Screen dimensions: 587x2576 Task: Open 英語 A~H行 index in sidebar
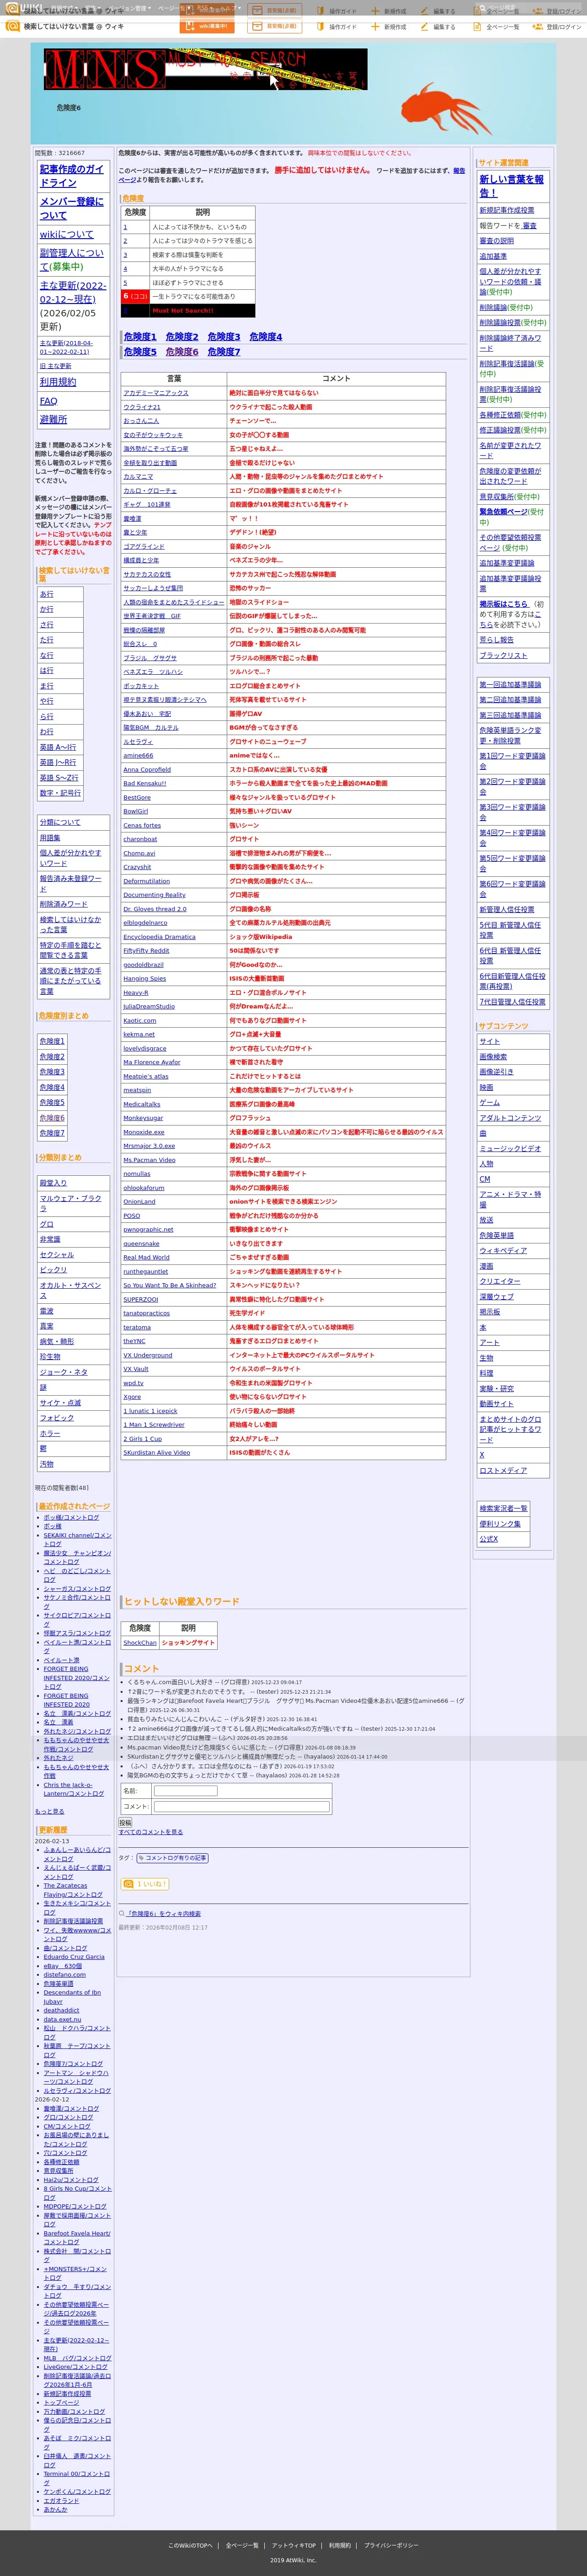58,747
